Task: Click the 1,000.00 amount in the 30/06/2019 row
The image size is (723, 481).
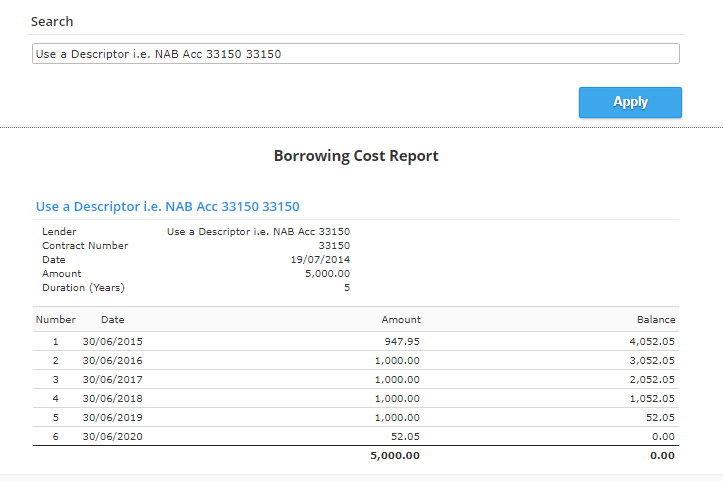Action: coord(397,417)
